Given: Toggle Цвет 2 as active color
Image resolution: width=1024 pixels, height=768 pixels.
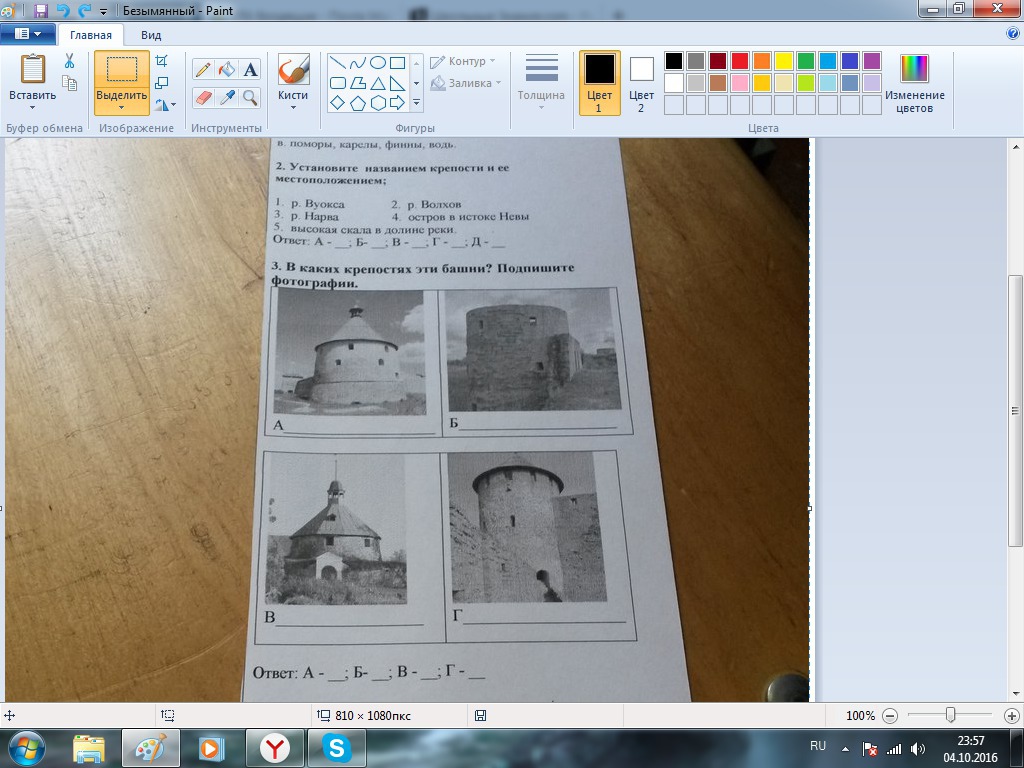Looking at the screenshot, I should pyautogui.click(x=641, y=82).
